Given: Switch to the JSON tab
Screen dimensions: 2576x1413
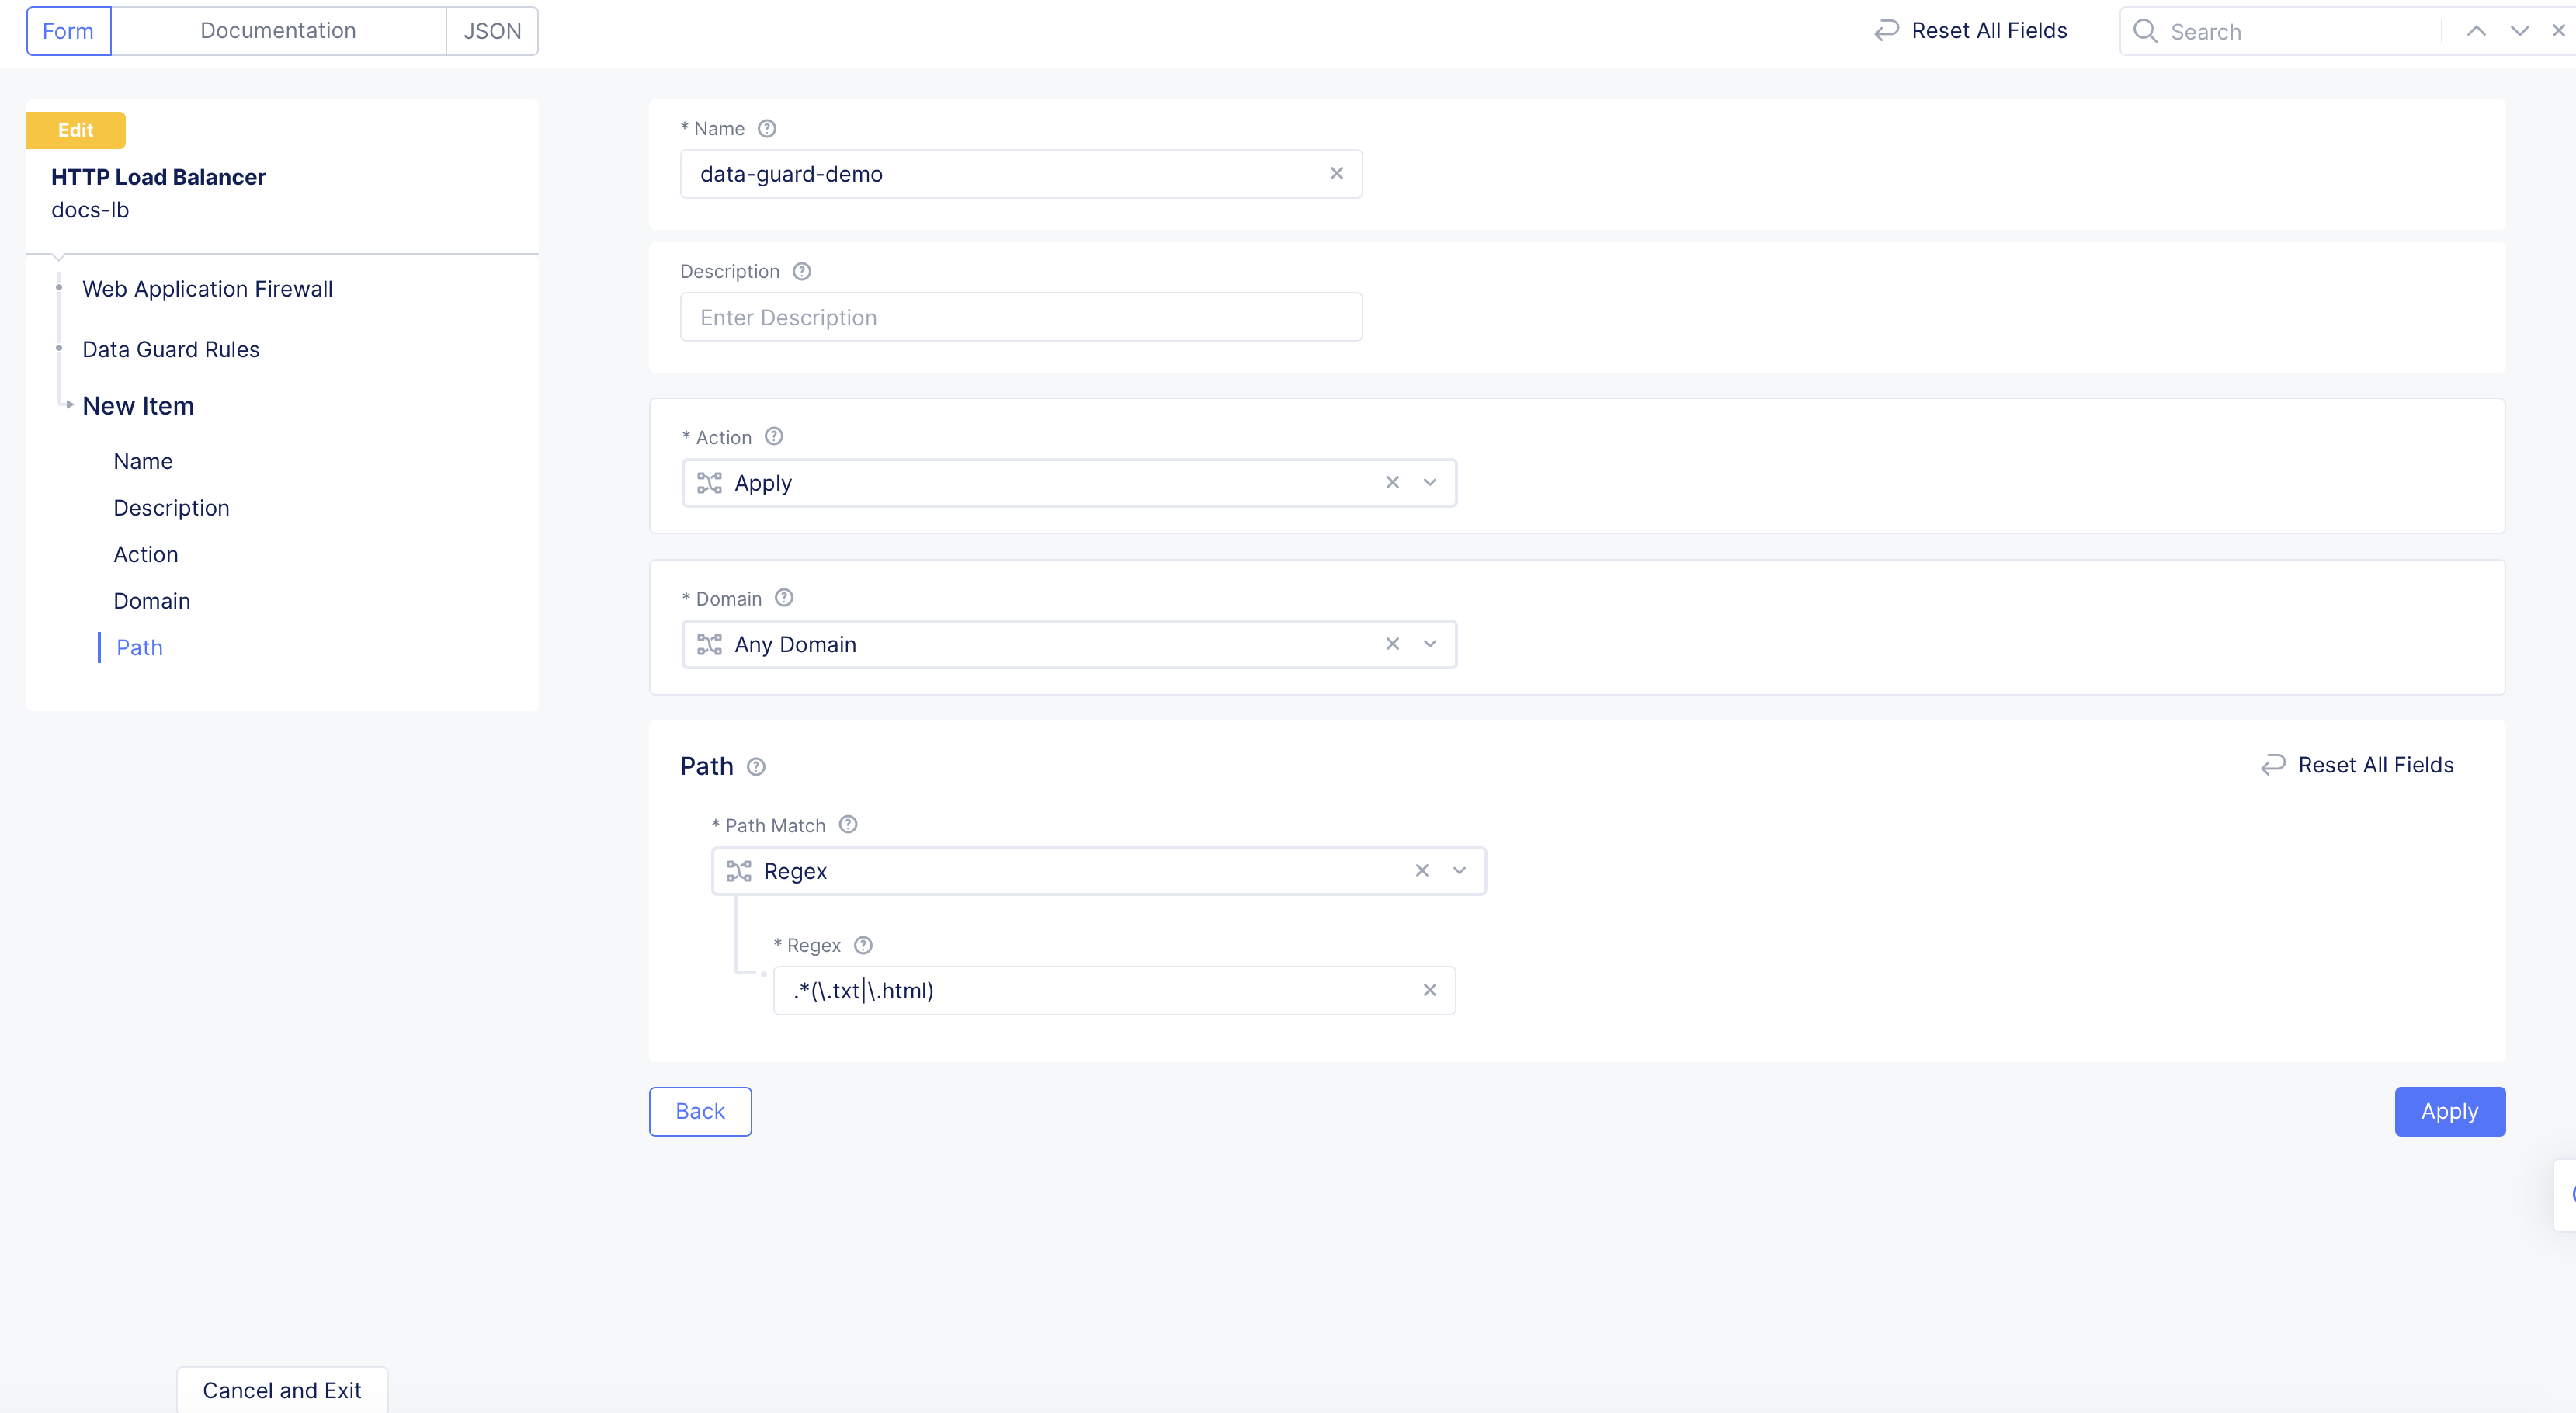Looking at the screenshot, I should [x=492, y=30].
